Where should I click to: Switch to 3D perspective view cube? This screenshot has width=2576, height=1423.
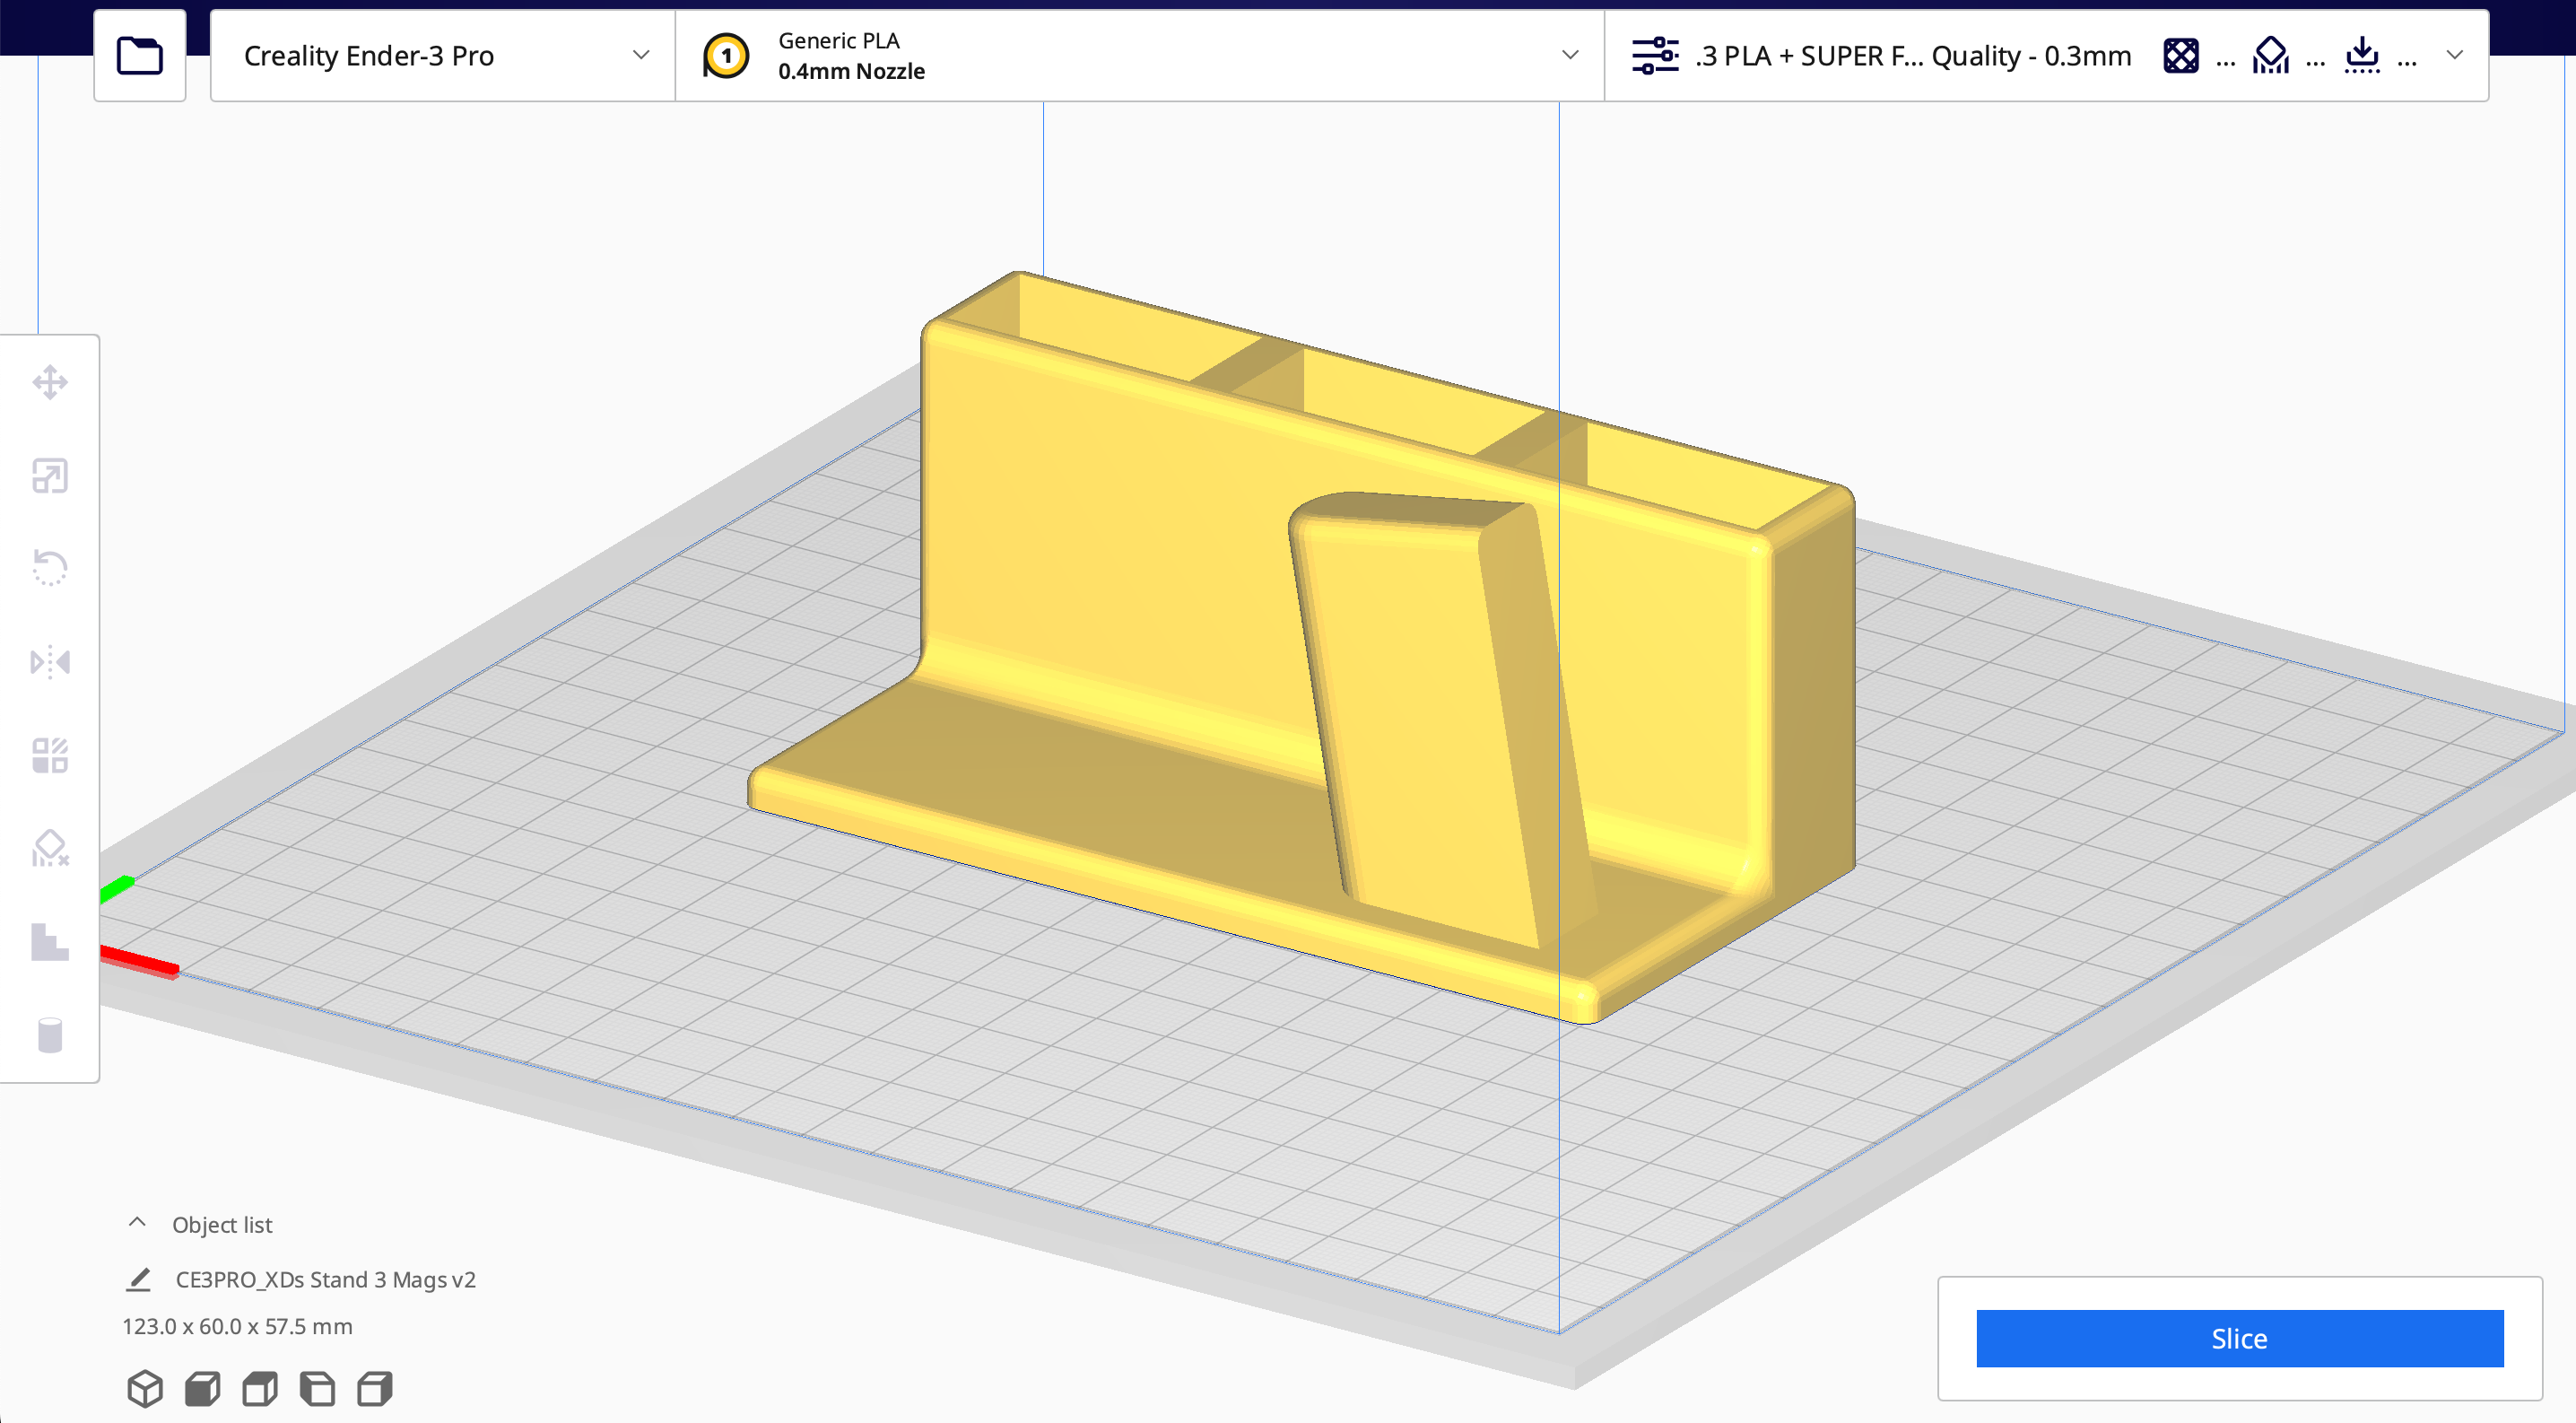pyautogui.click(x=145, y=1388)
